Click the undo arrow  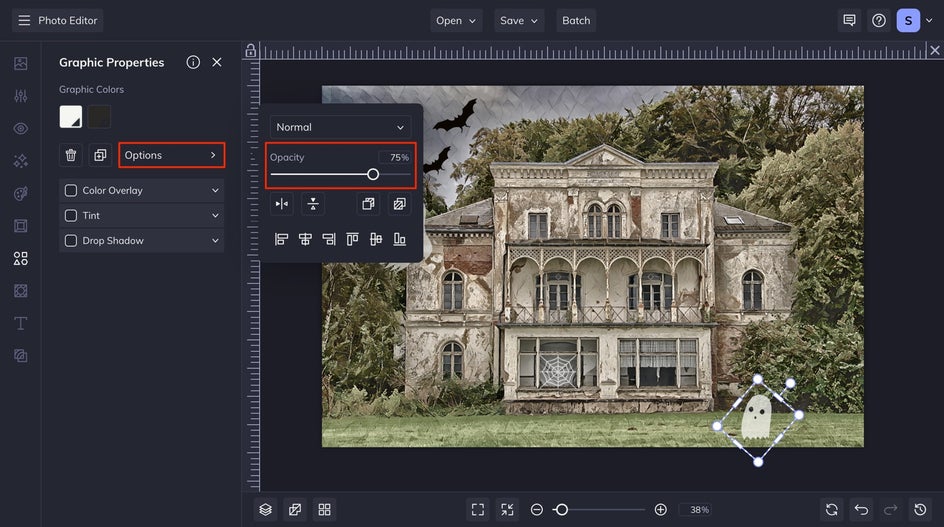tap(861, 509)
